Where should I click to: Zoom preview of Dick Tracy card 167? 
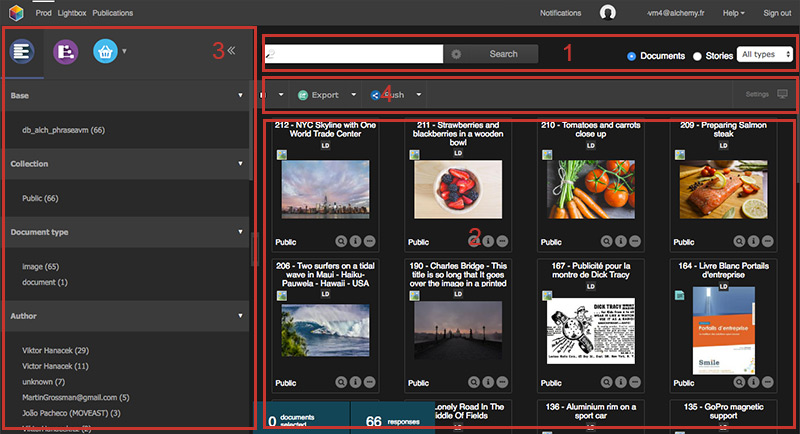(606, 382)
